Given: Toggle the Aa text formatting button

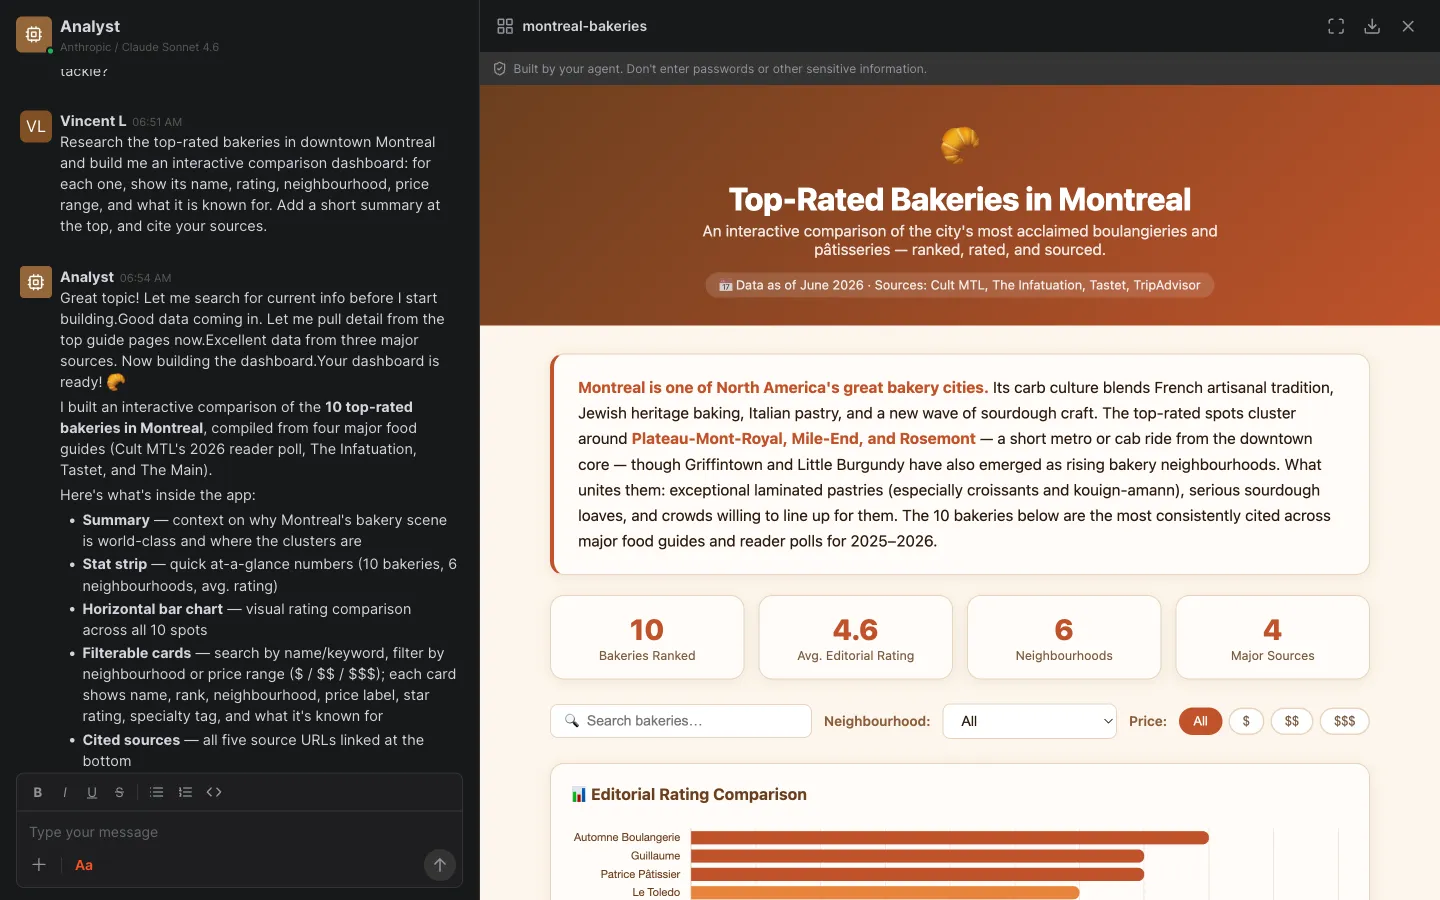Looking at the screenshot, I should [84, 865].
